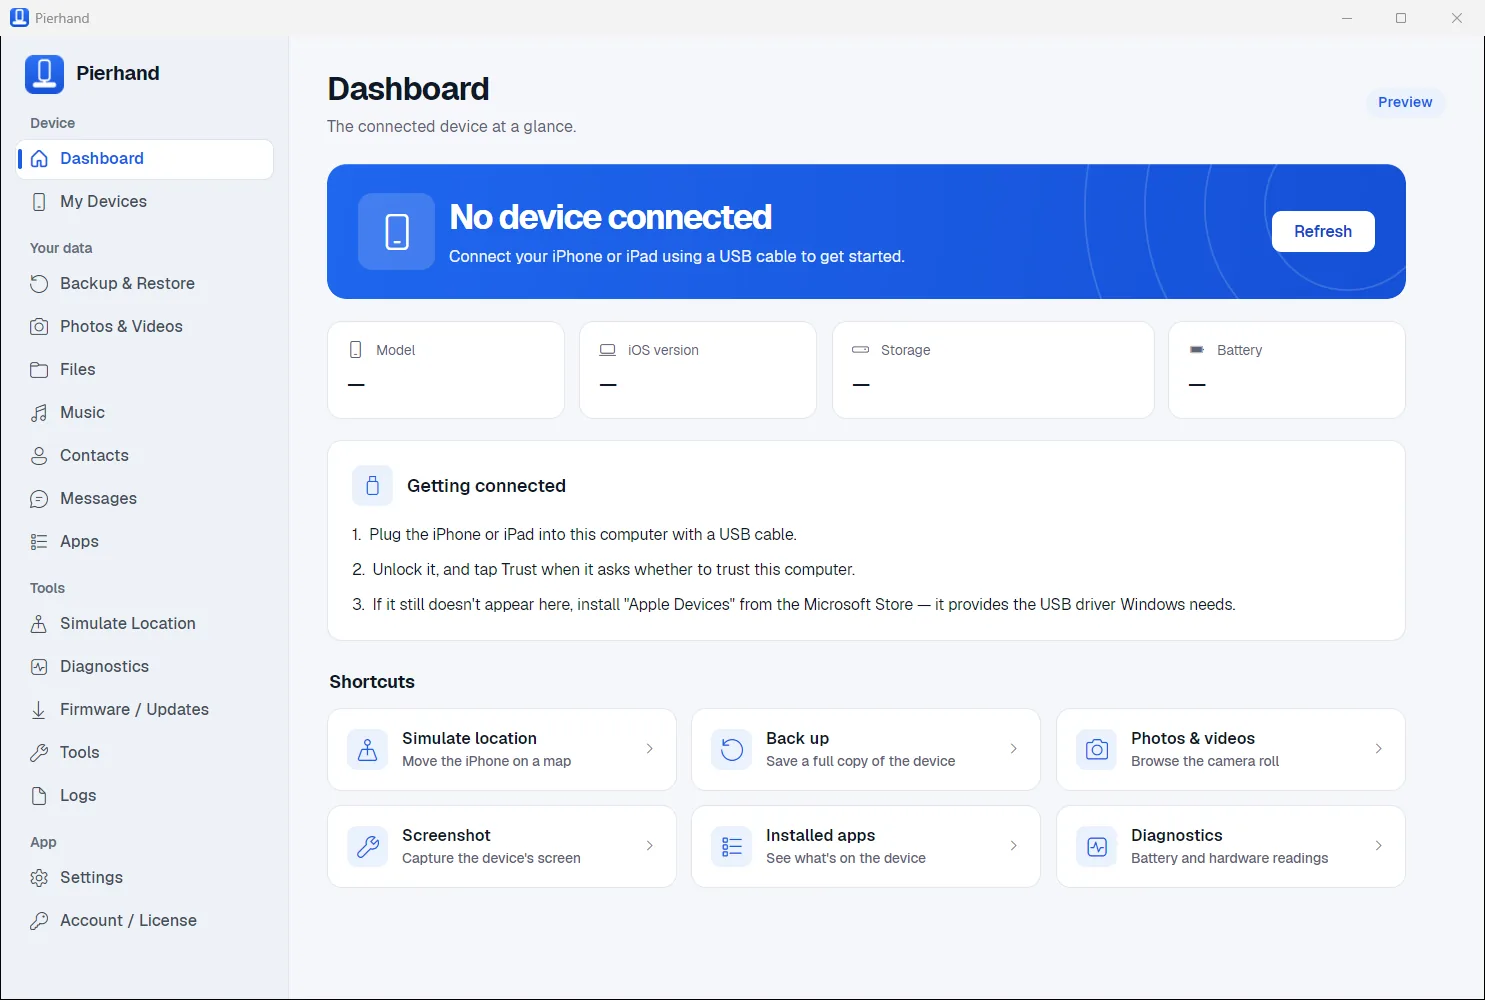Click the Files folder icon
This screenshot has height=1000, width=1485.
39,370
